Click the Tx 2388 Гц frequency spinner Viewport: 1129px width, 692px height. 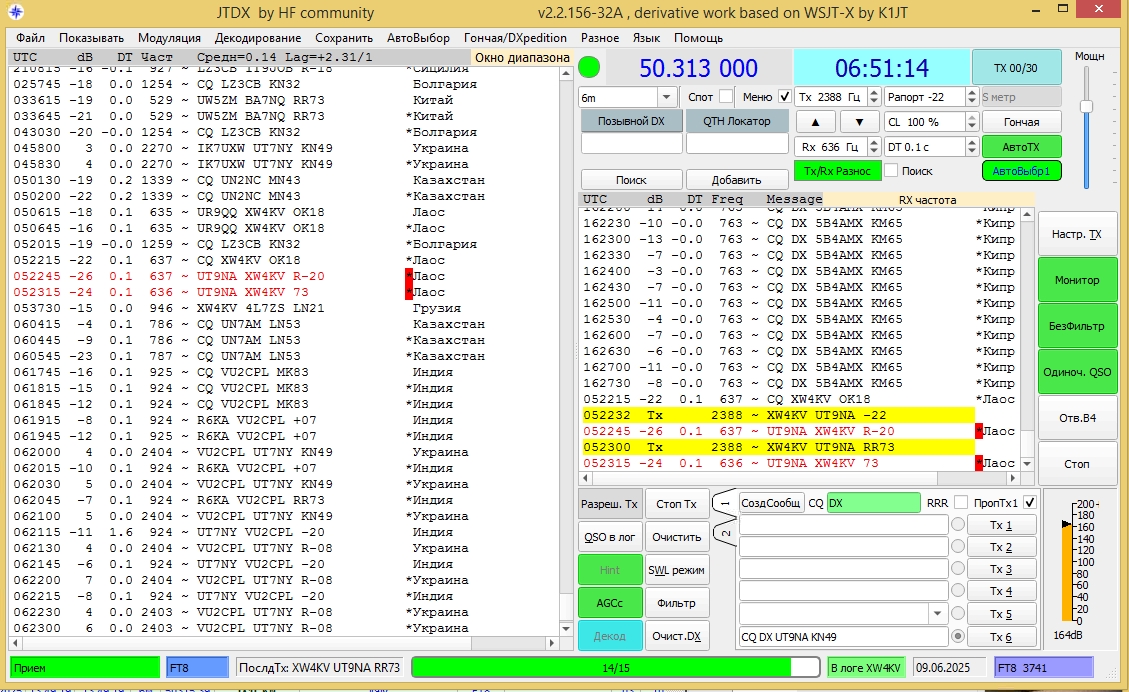(x=838, y=96)
